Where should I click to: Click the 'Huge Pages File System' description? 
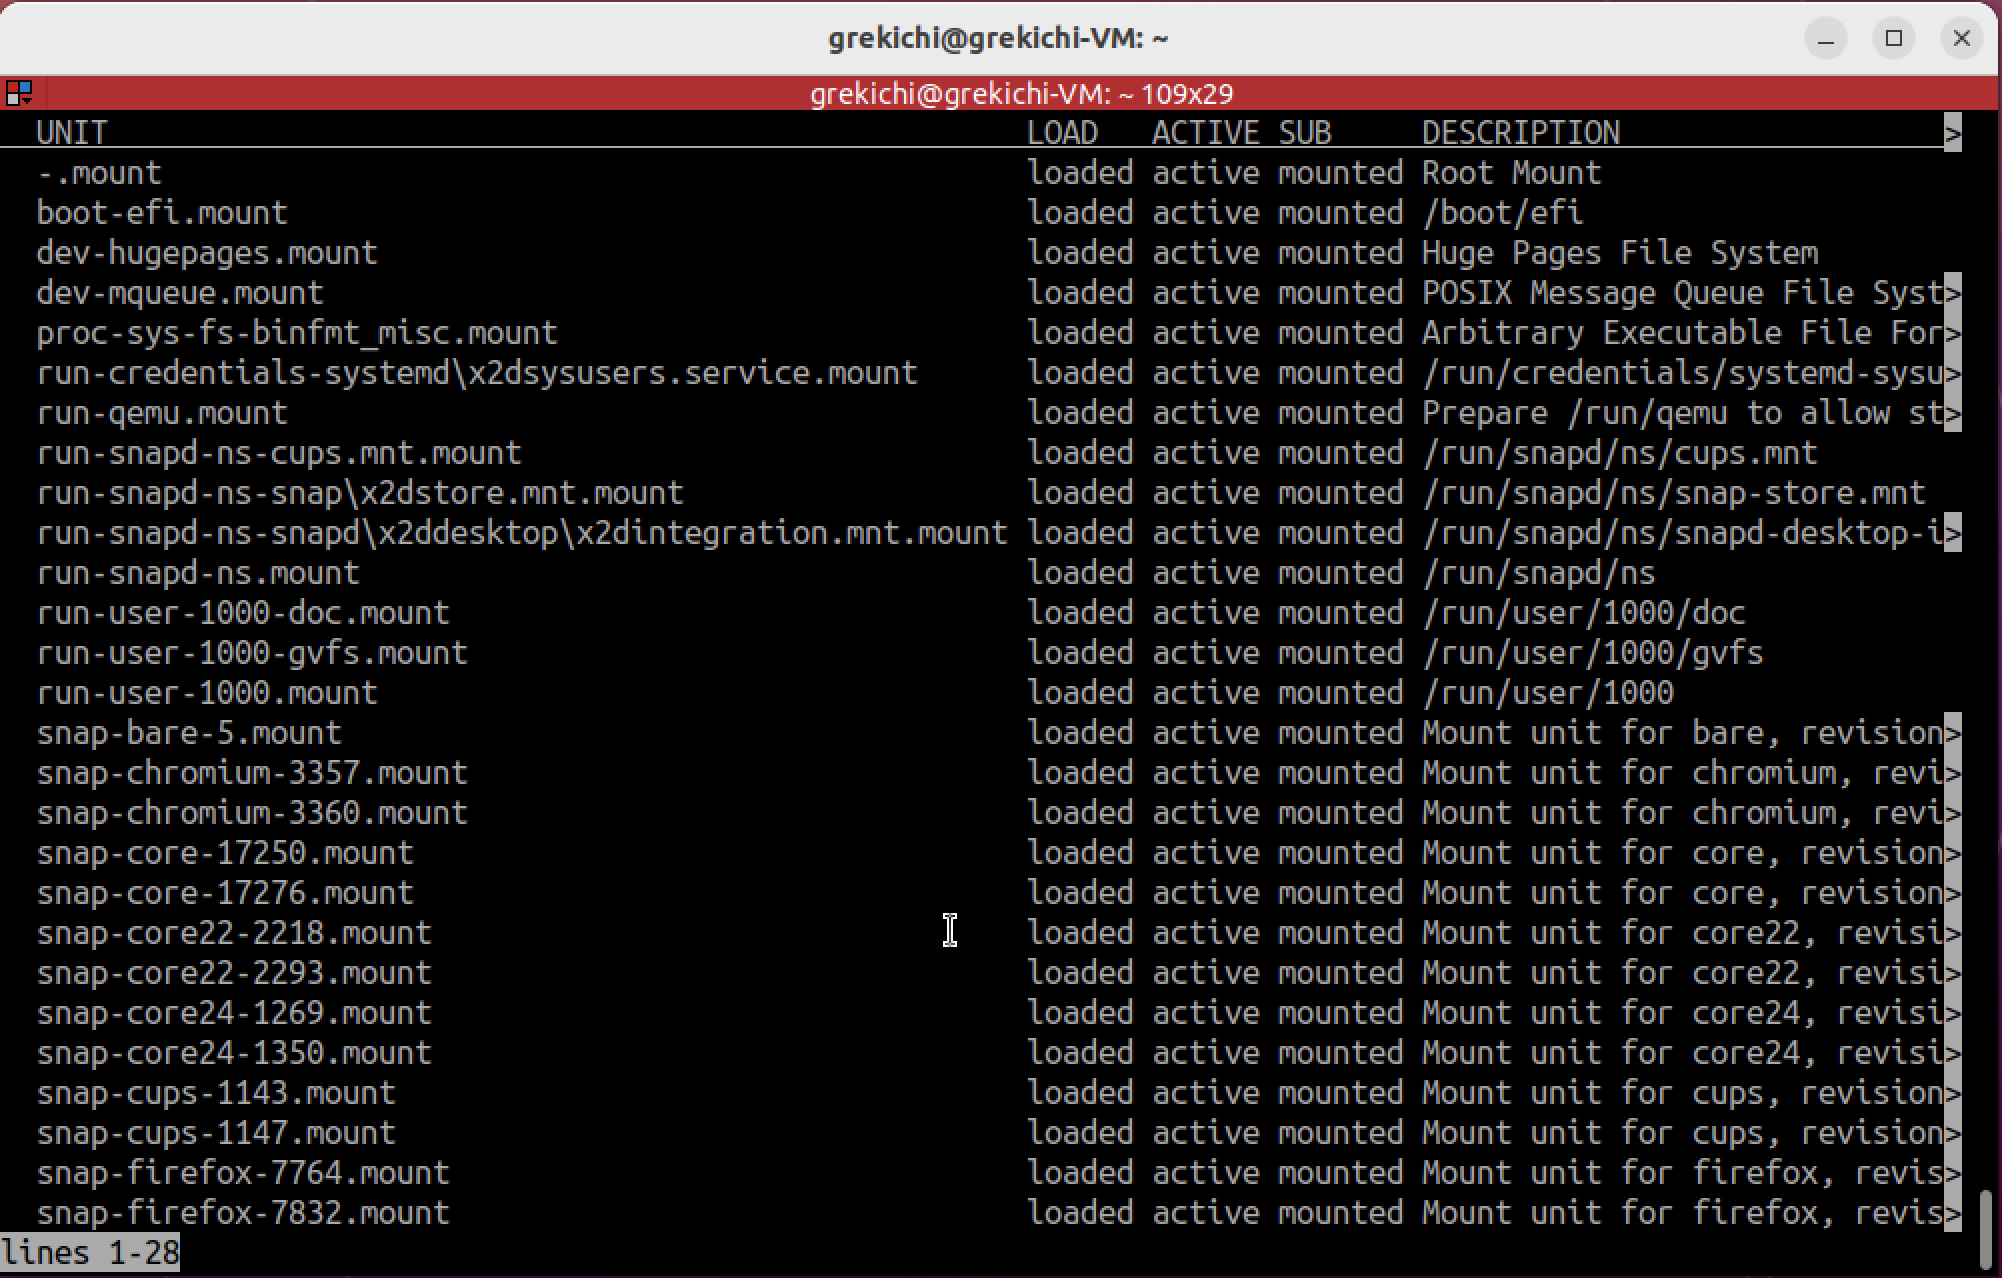click(x=1619, y=253)
